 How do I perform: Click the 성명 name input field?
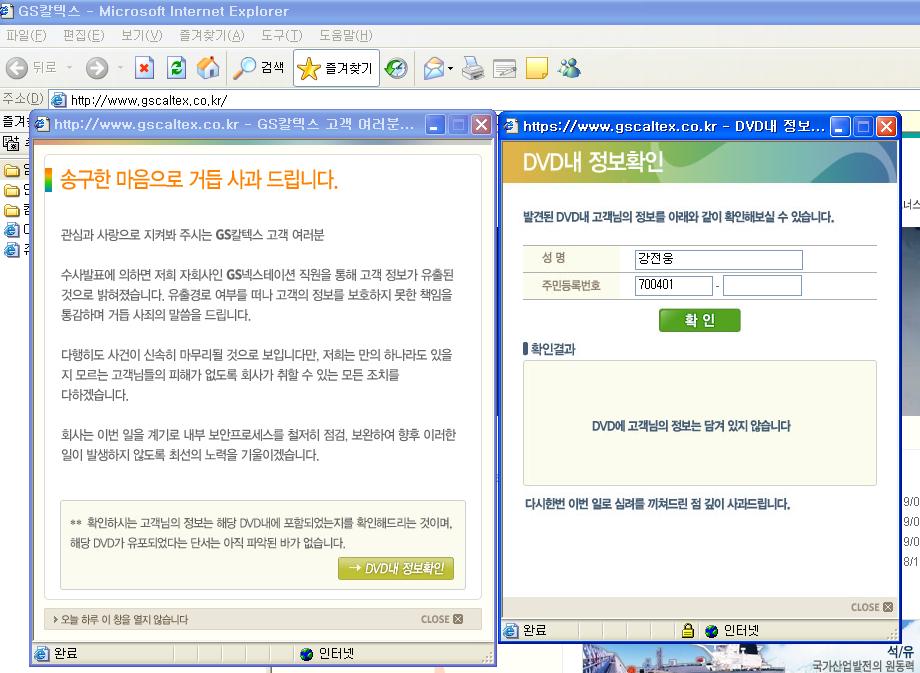718,260
